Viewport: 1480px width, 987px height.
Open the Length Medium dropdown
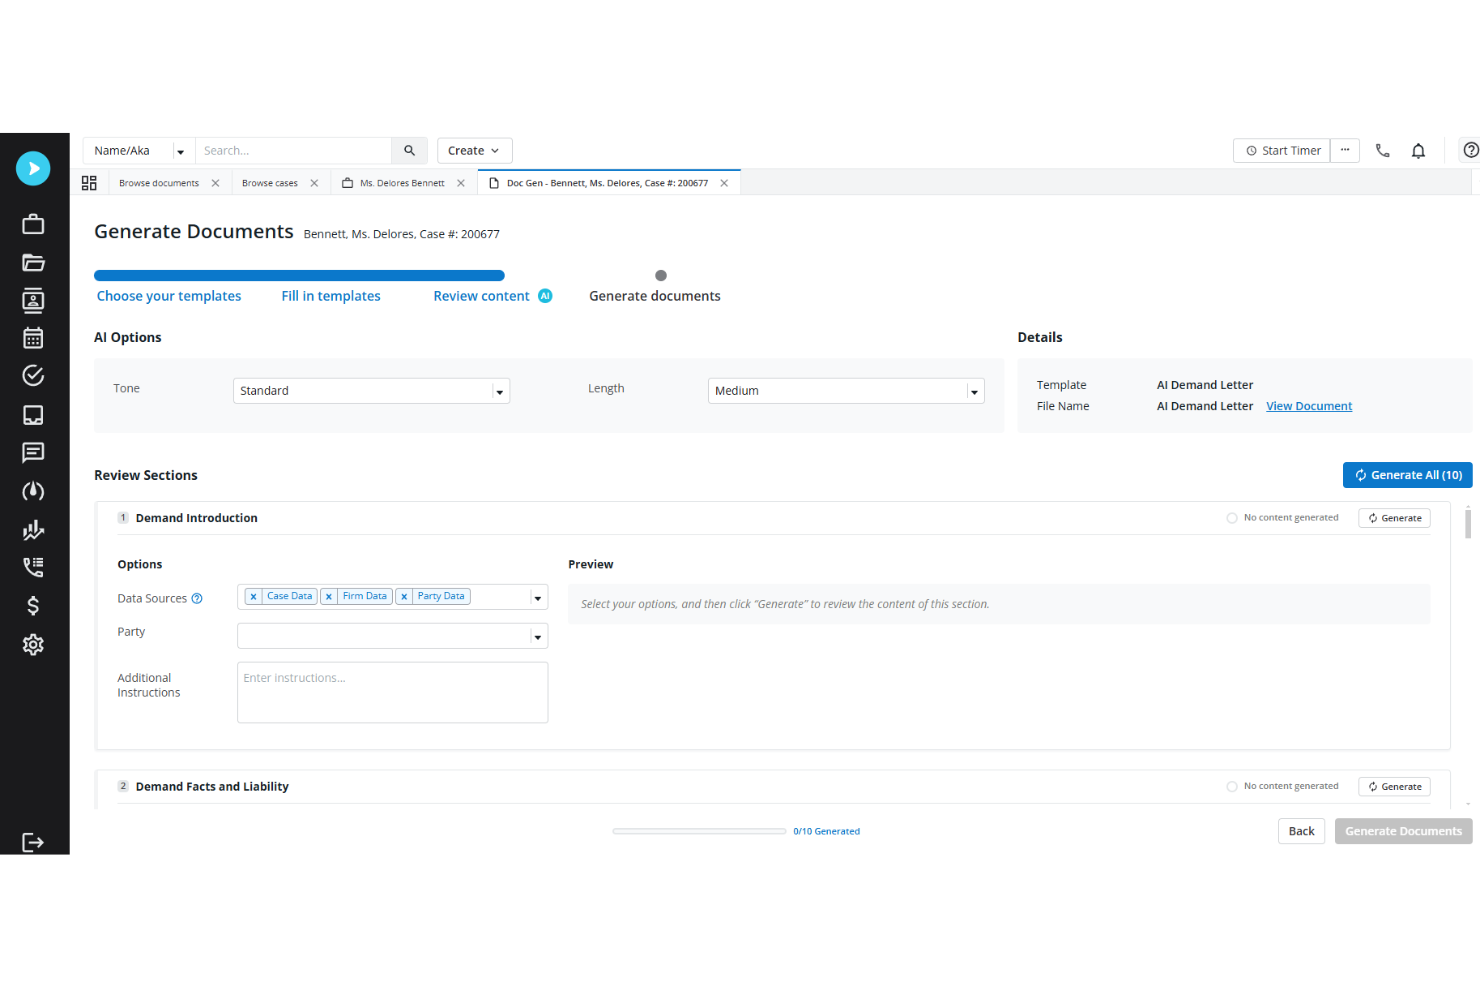(846, 391)
